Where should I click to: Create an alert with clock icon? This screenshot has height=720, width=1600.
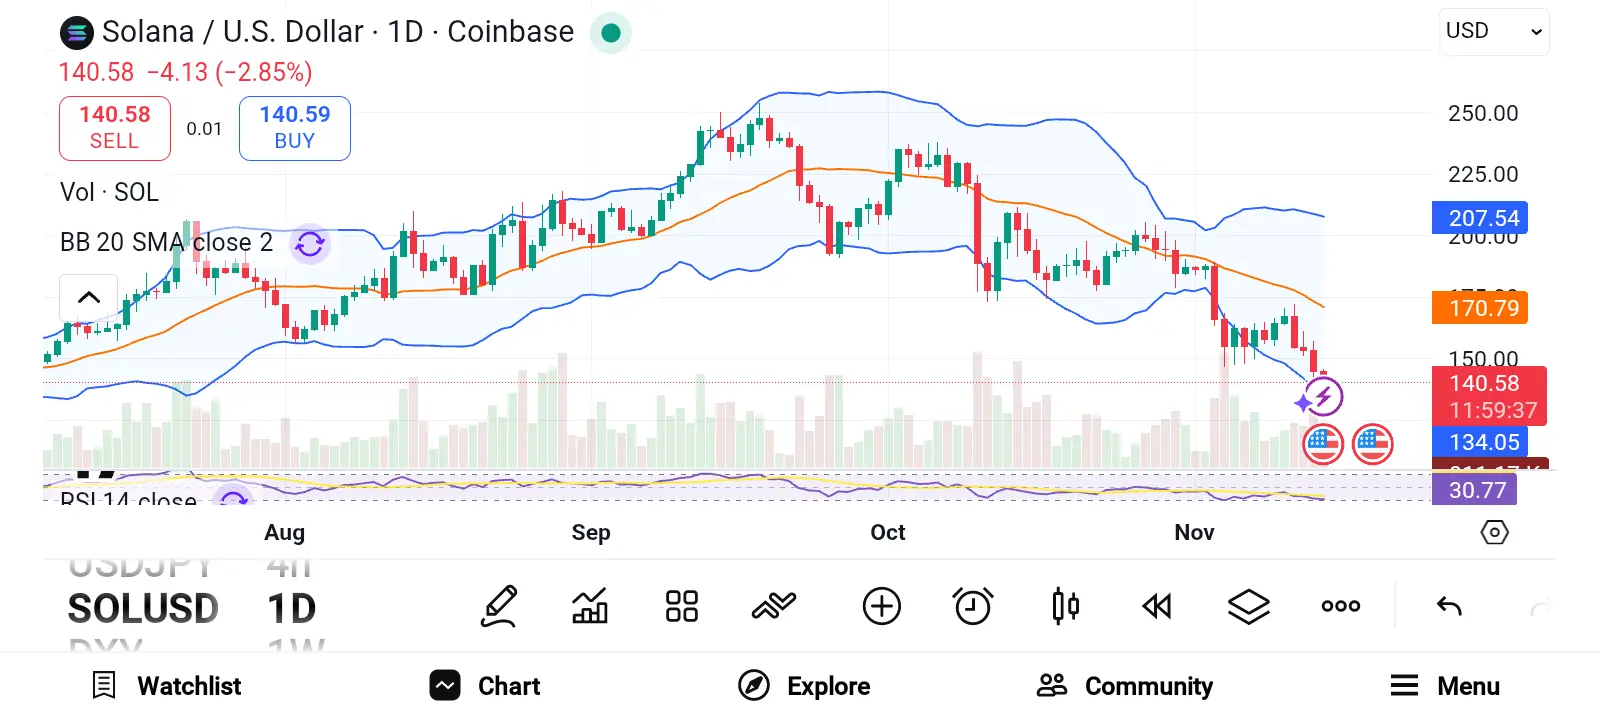(973, 606)
